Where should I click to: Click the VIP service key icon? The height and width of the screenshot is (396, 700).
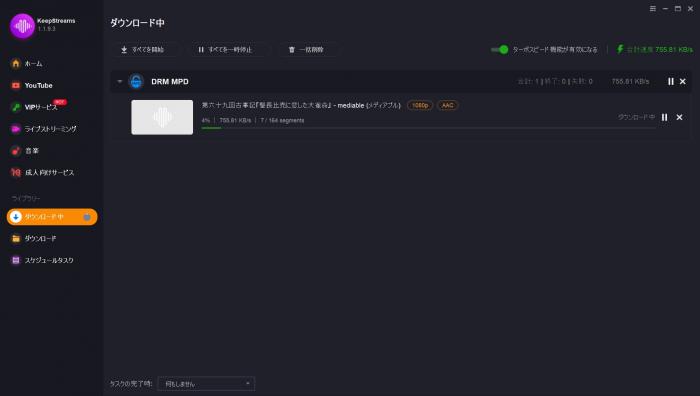[16, 107]
